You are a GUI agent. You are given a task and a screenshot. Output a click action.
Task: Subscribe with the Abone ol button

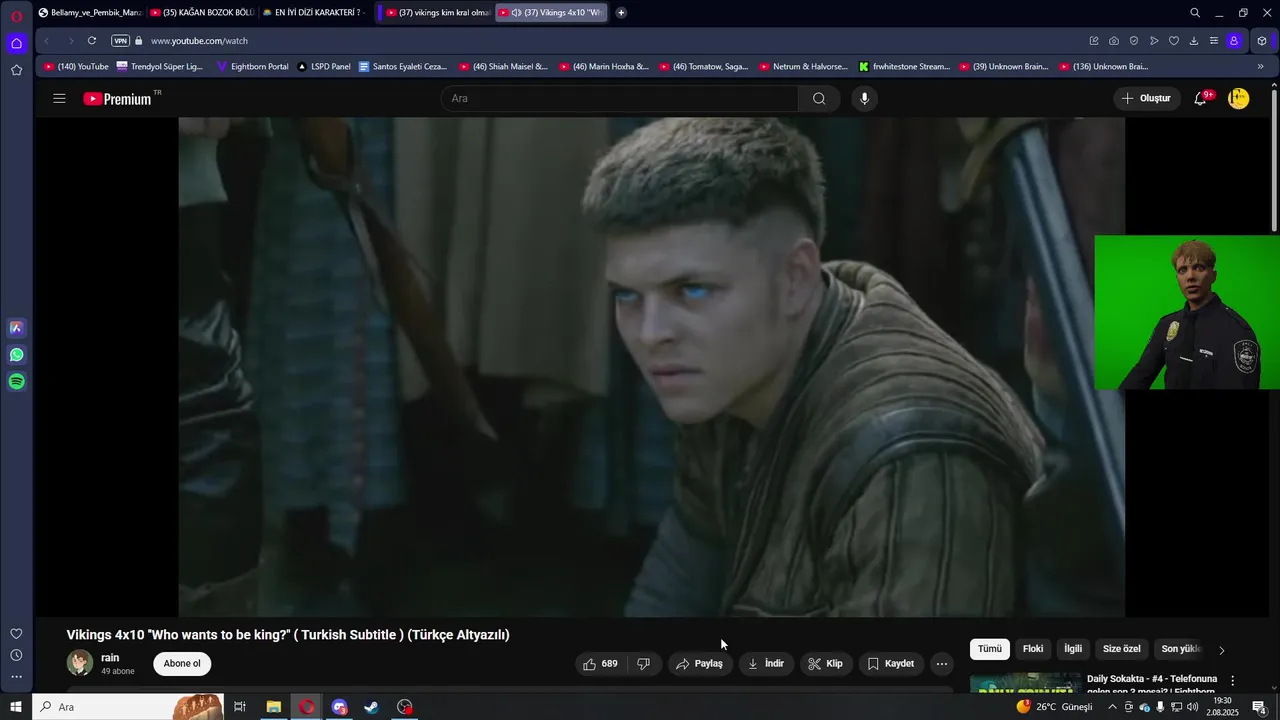pos(182,664)
